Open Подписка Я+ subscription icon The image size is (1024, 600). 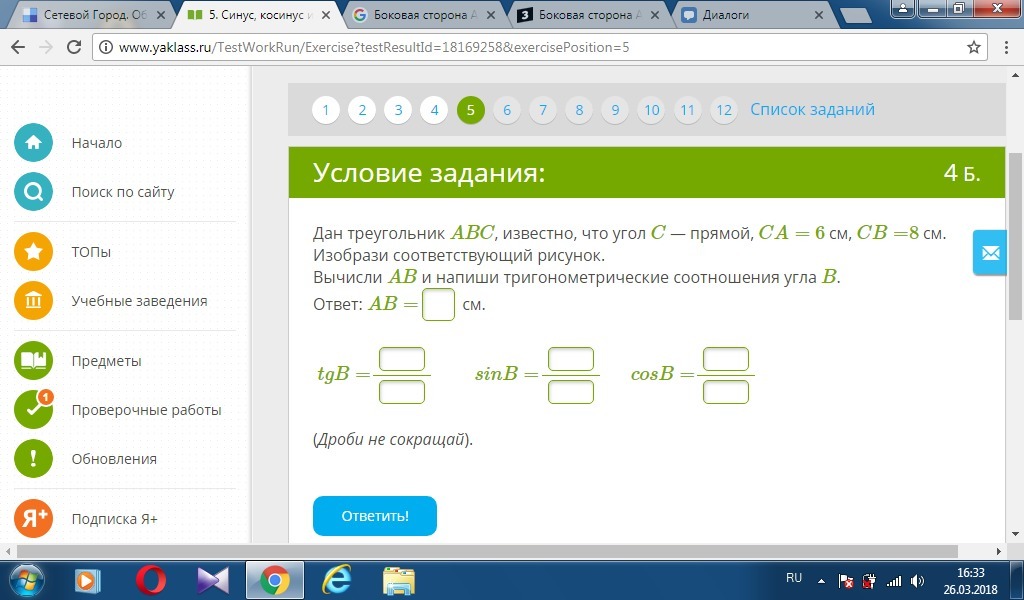tap(33, 519)
